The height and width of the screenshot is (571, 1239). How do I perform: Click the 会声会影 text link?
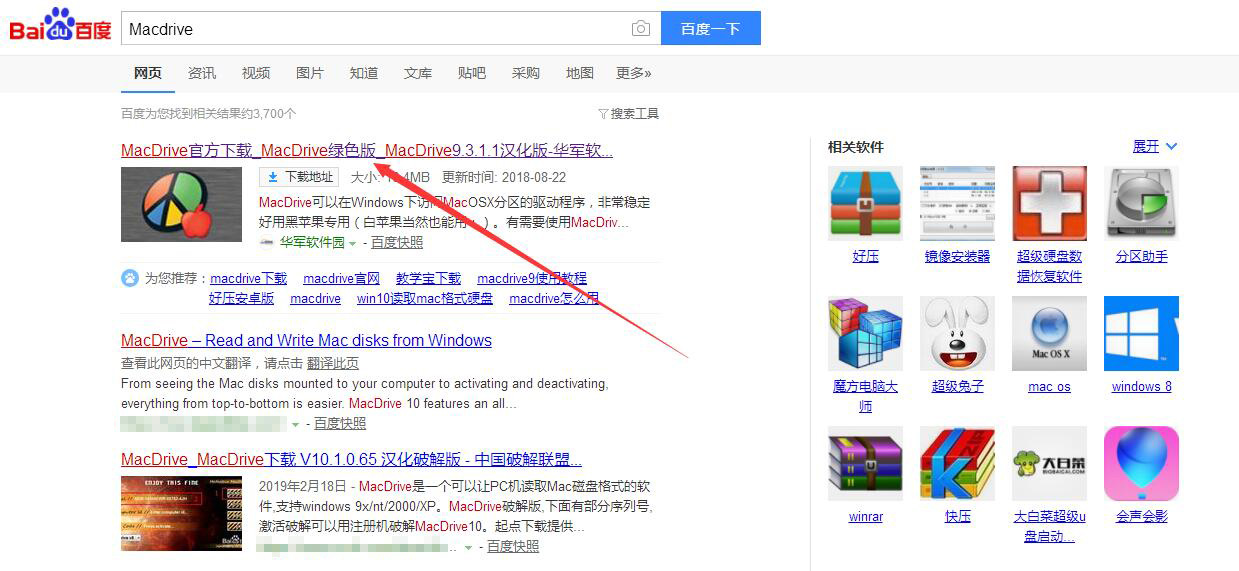[1142, 516]
